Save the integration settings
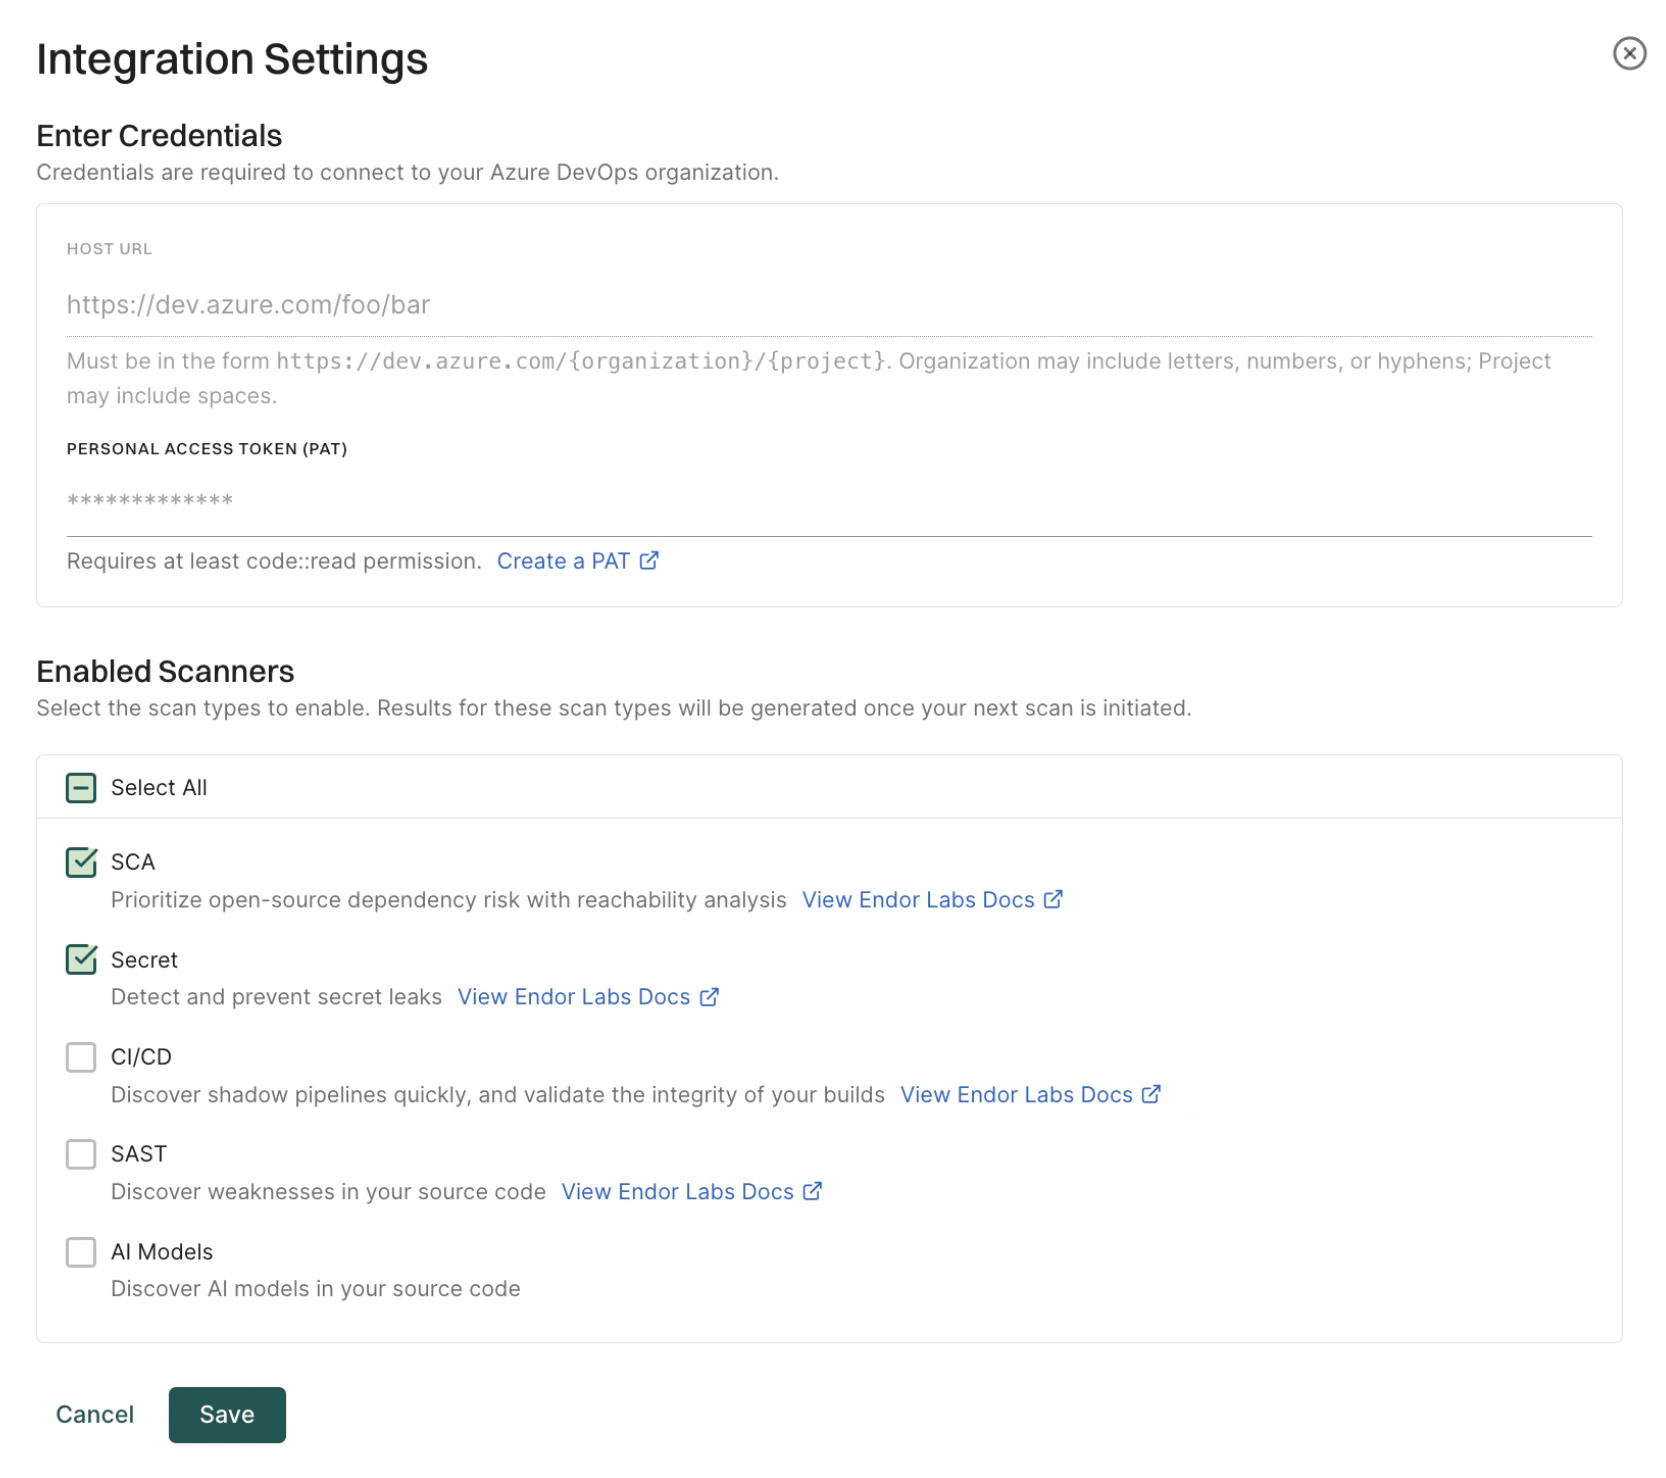Viewport: 1666px width, 1478px height. pyautogui.click(x=227, y=1414)
